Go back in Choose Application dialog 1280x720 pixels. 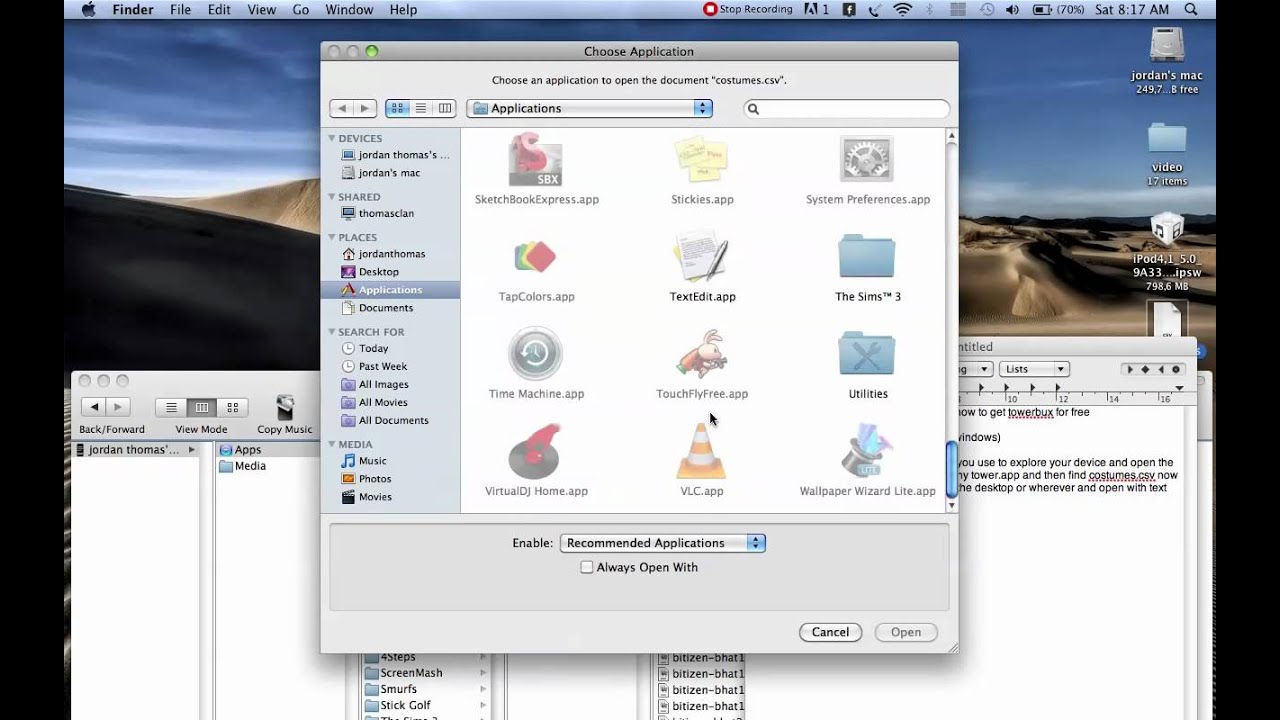pos(342,108)
